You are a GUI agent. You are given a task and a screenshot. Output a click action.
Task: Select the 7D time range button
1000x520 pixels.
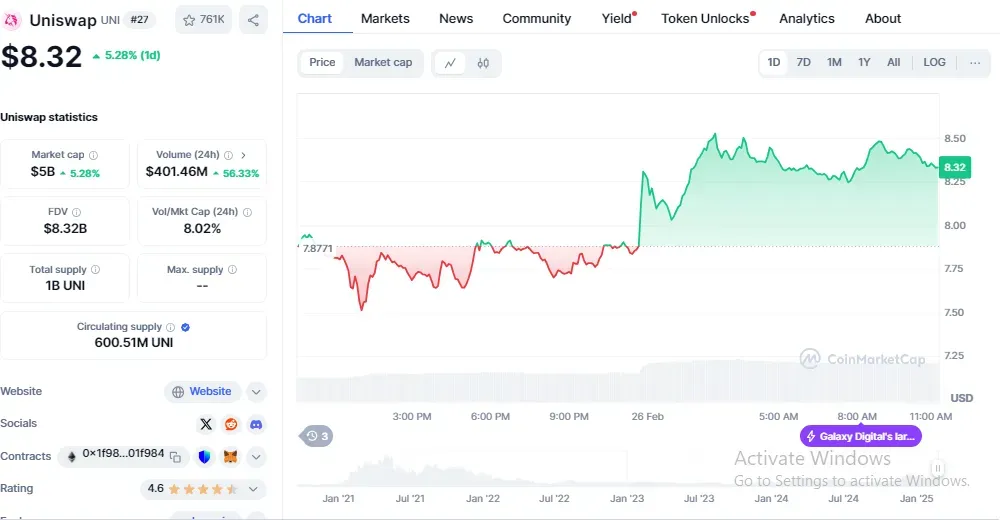[803, 62]
